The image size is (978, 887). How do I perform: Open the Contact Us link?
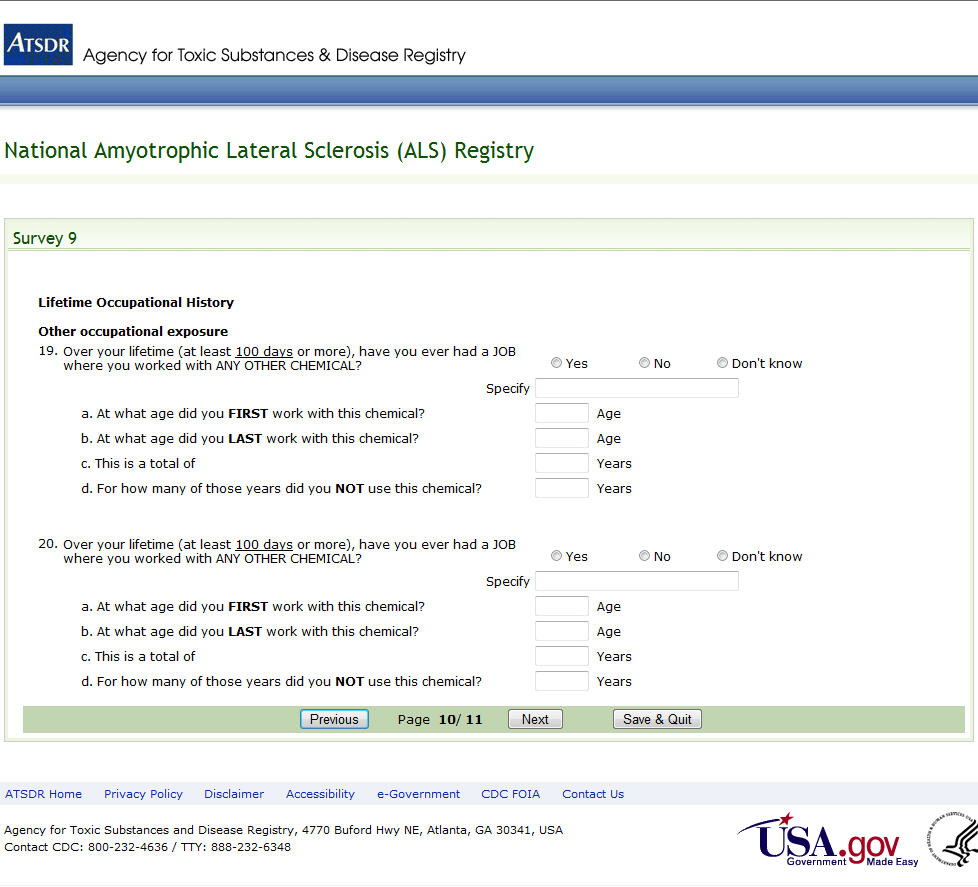592,794
